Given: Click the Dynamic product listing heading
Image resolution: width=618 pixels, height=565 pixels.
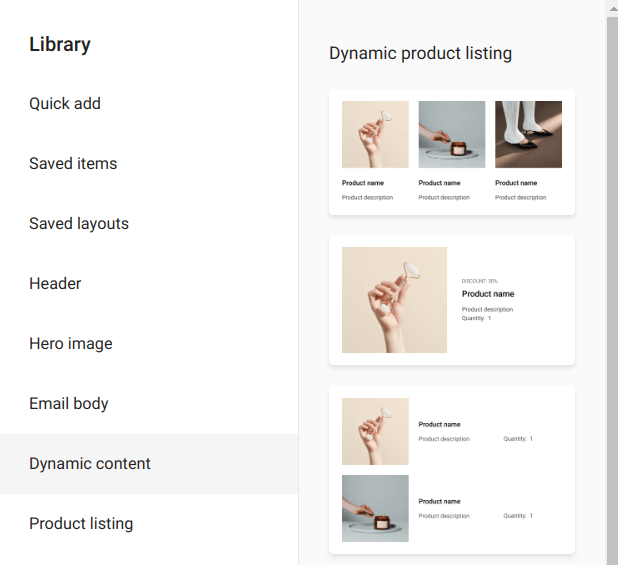Looking at the screenshot, I should 421,53.
